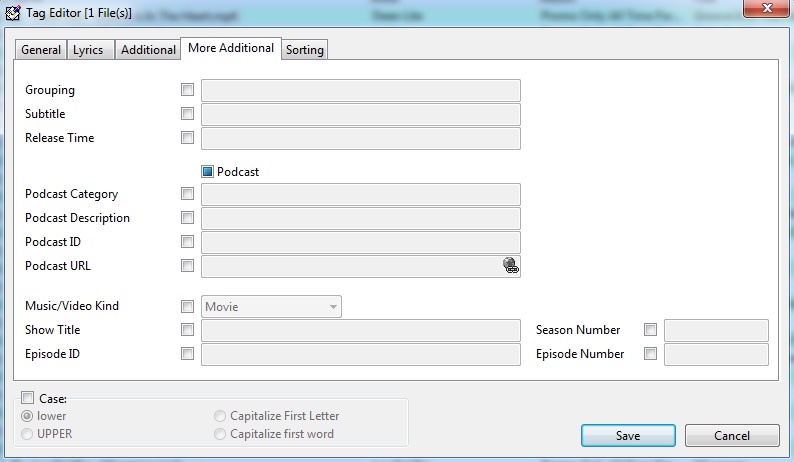
Task: Close the Tag Editor window
Action: pos(767,9)
